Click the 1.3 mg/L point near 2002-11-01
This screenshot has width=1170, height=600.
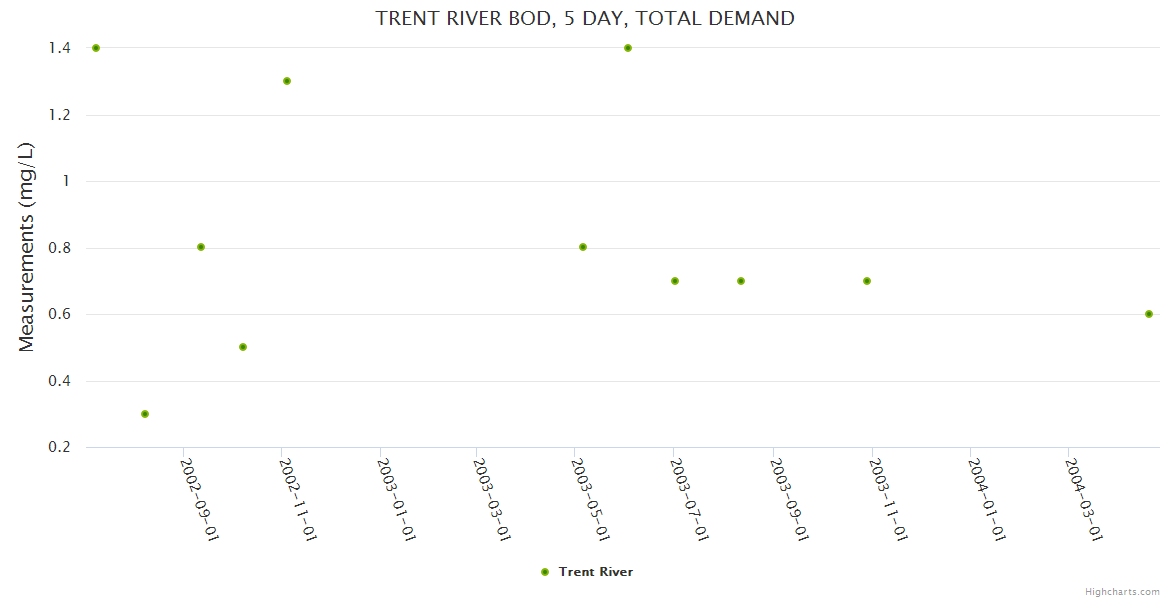[287, 81]
